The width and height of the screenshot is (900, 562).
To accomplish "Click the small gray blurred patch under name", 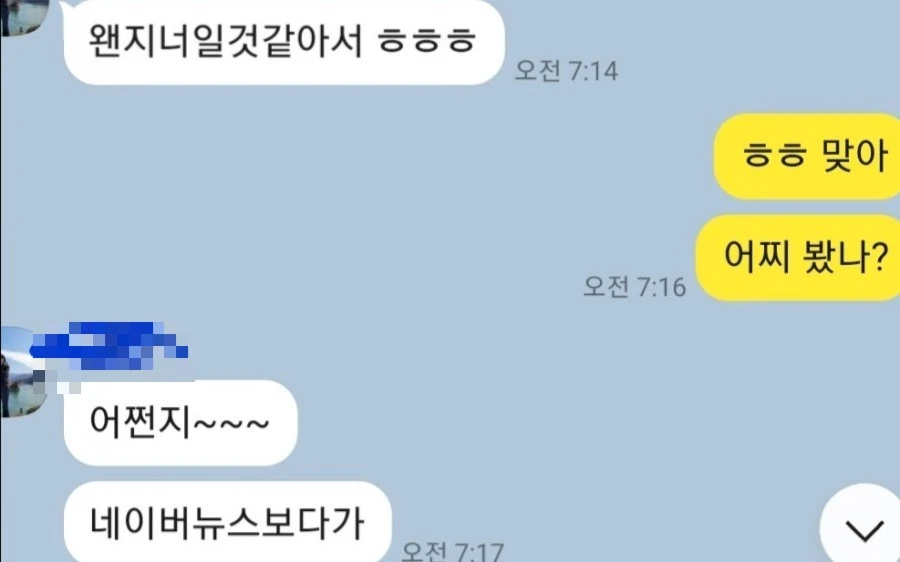I will click(56, 383).
